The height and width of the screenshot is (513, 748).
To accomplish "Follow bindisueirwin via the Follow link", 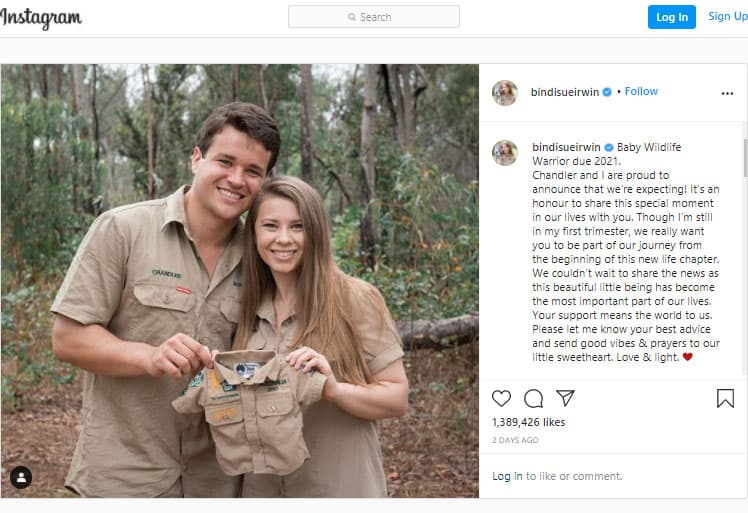I will [x=641, y=91].
